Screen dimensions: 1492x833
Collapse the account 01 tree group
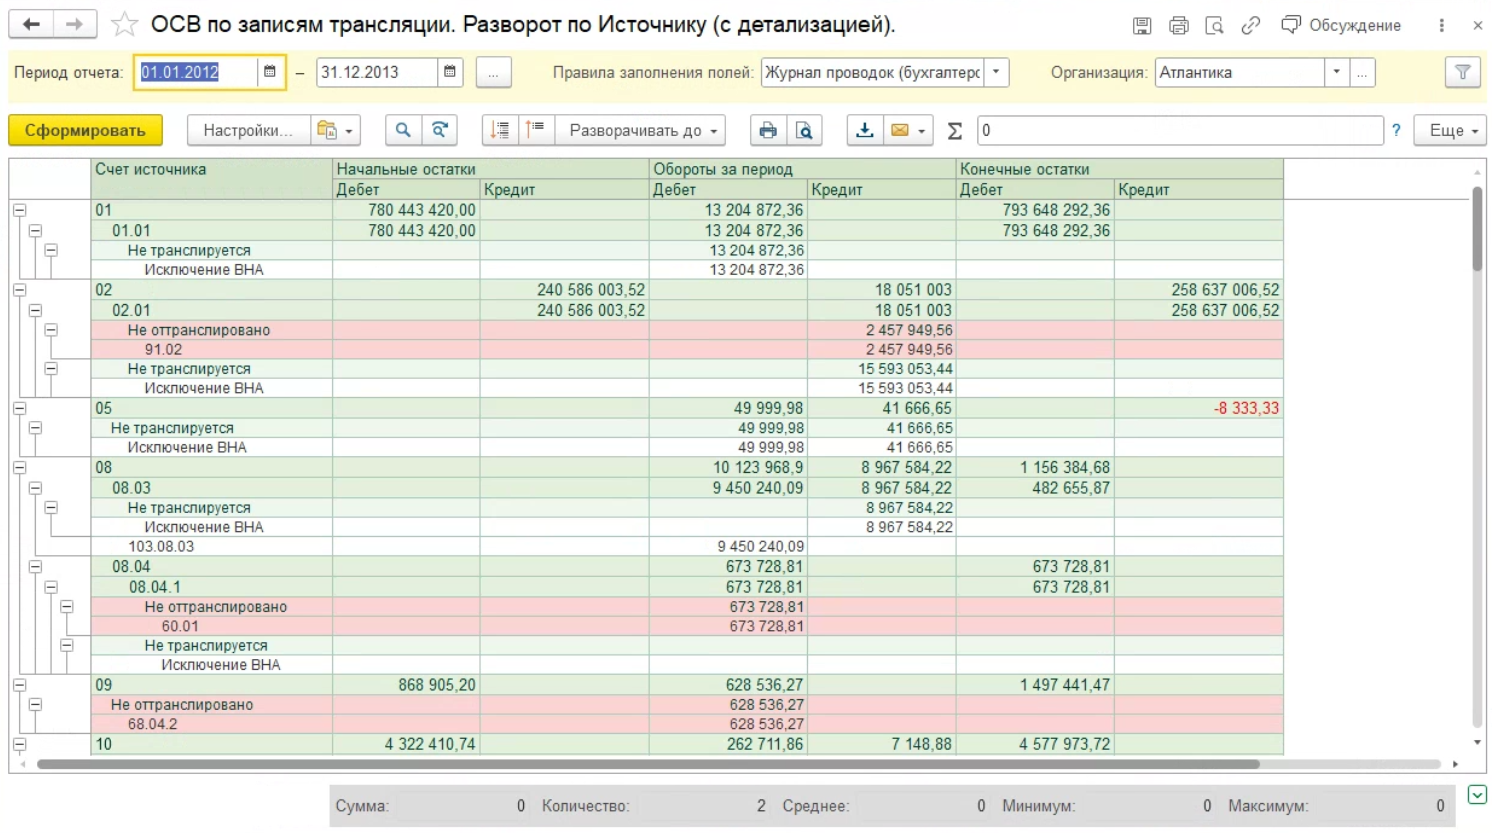19,210
